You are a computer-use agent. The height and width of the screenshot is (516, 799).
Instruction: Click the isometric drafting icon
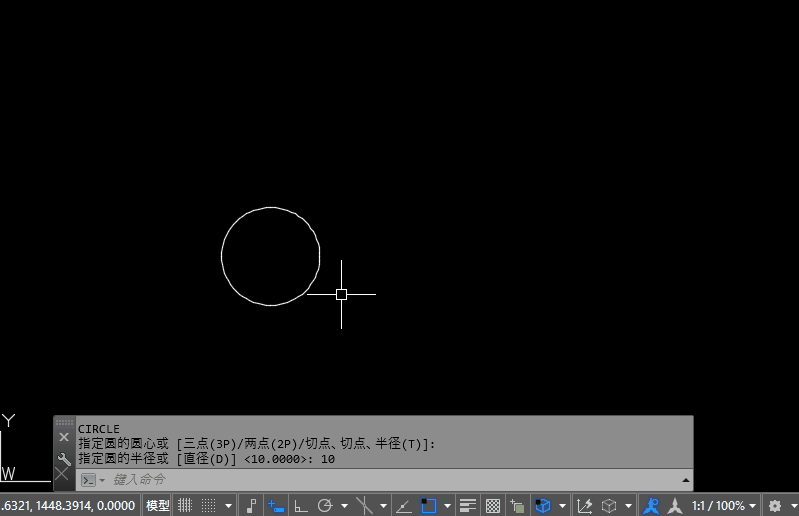point(364,506)
